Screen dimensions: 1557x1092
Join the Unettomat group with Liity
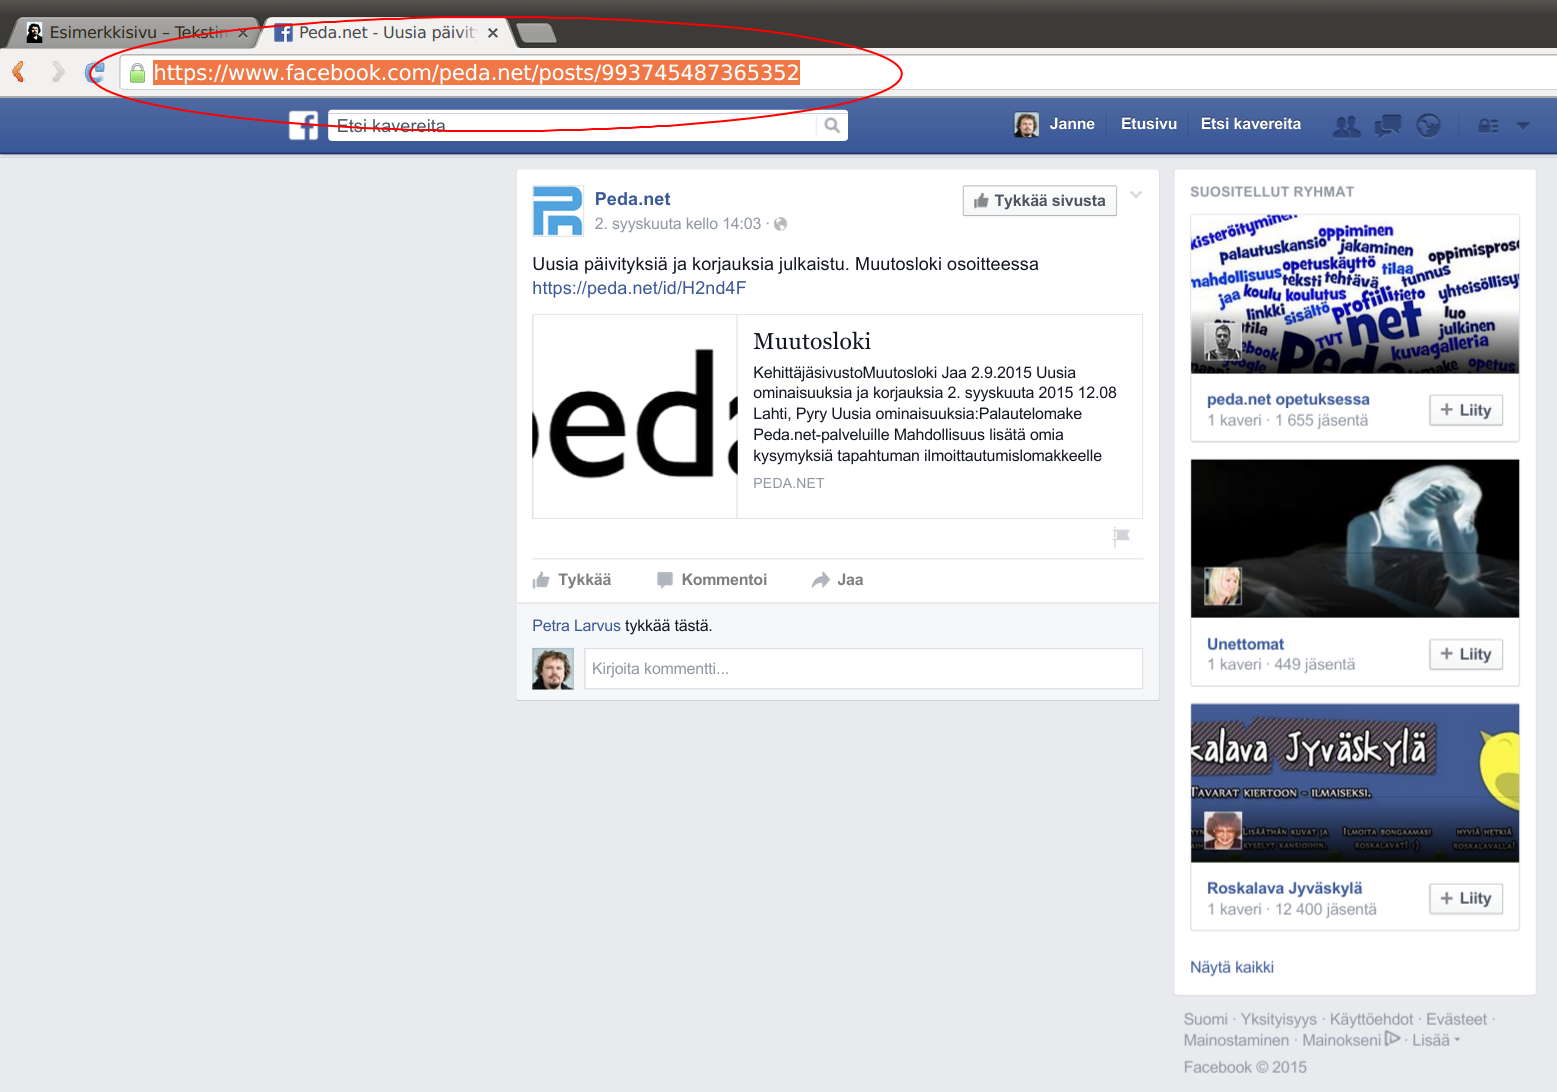1465,654
